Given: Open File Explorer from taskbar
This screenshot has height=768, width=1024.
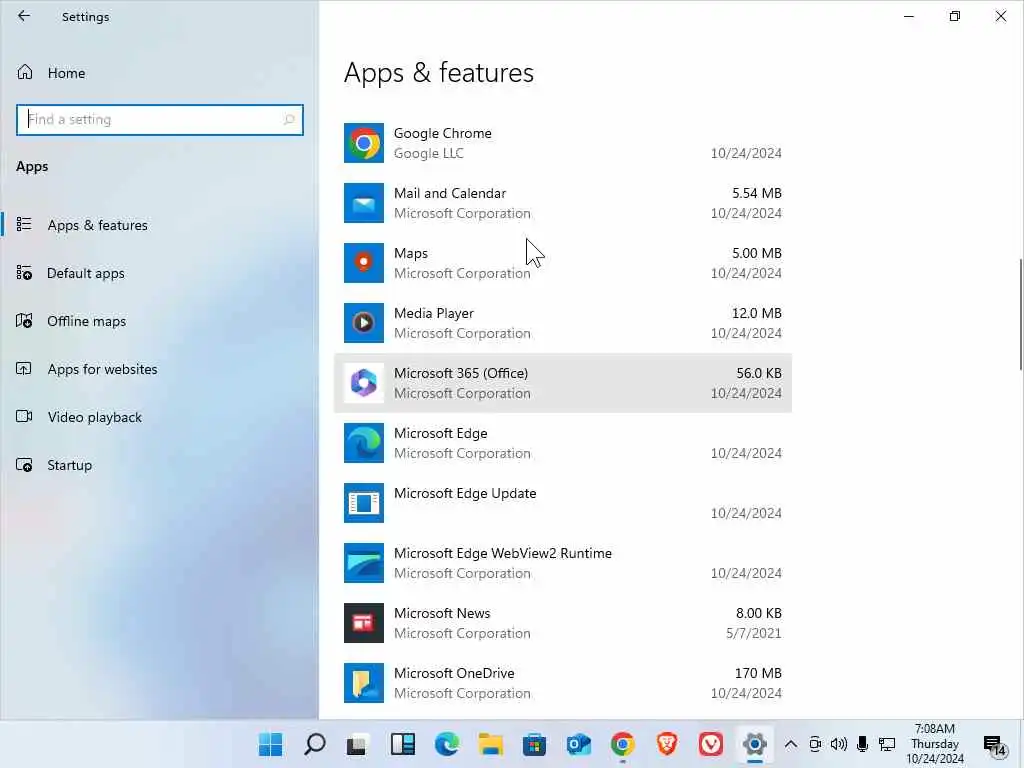Looking at the screenshot, I should 490,744.
